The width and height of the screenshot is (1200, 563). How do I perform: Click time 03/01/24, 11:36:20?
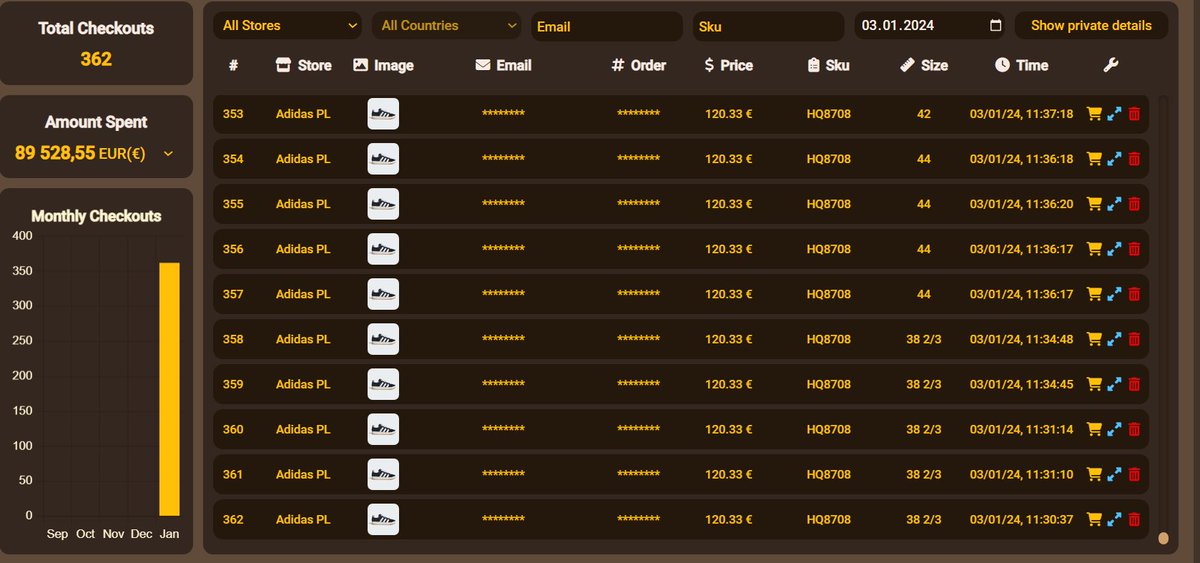click(x=1022, y=204)
